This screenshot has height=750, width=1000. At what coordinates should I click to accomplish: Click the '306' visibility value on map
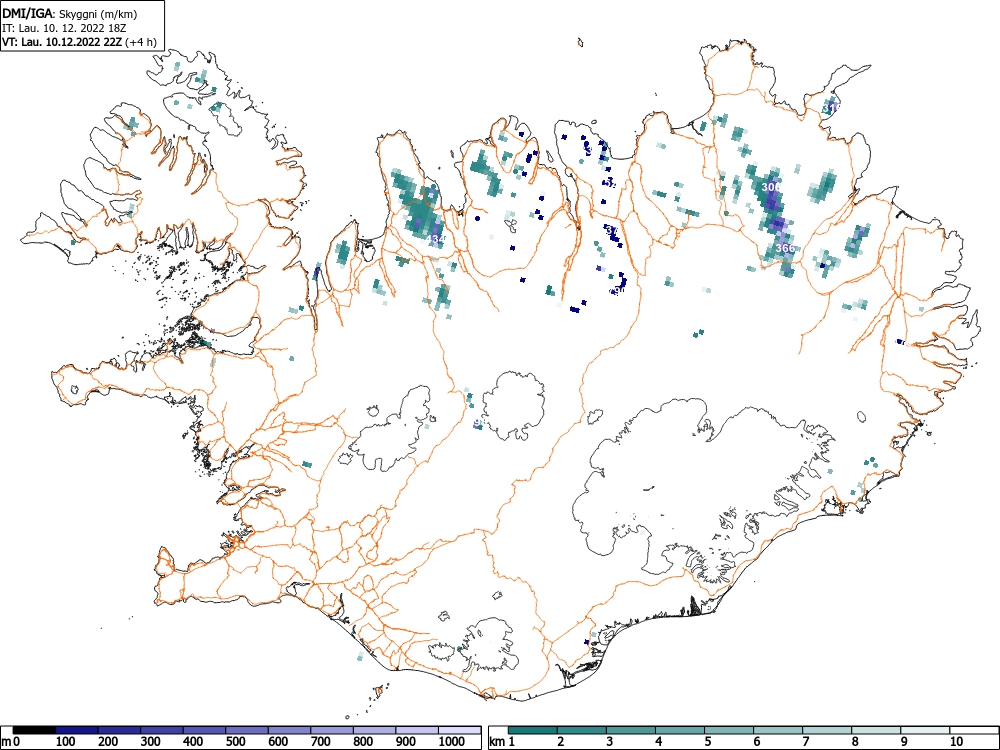click(771, 188)
